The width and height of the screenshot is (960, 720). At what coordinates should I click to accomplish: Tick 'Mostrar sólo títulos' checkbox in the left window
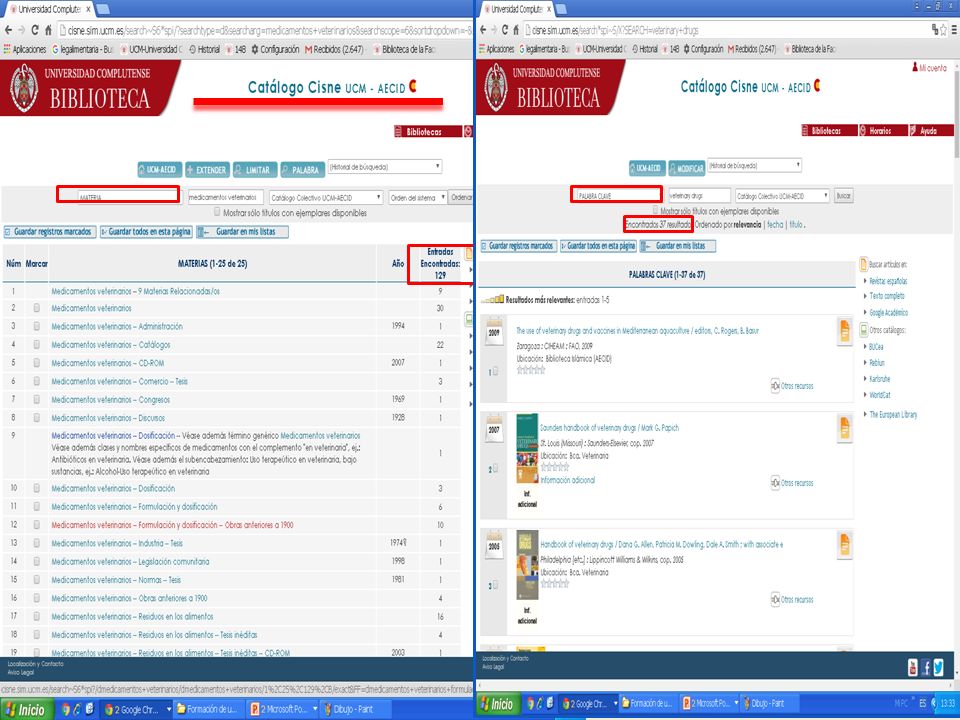(217, 212)
